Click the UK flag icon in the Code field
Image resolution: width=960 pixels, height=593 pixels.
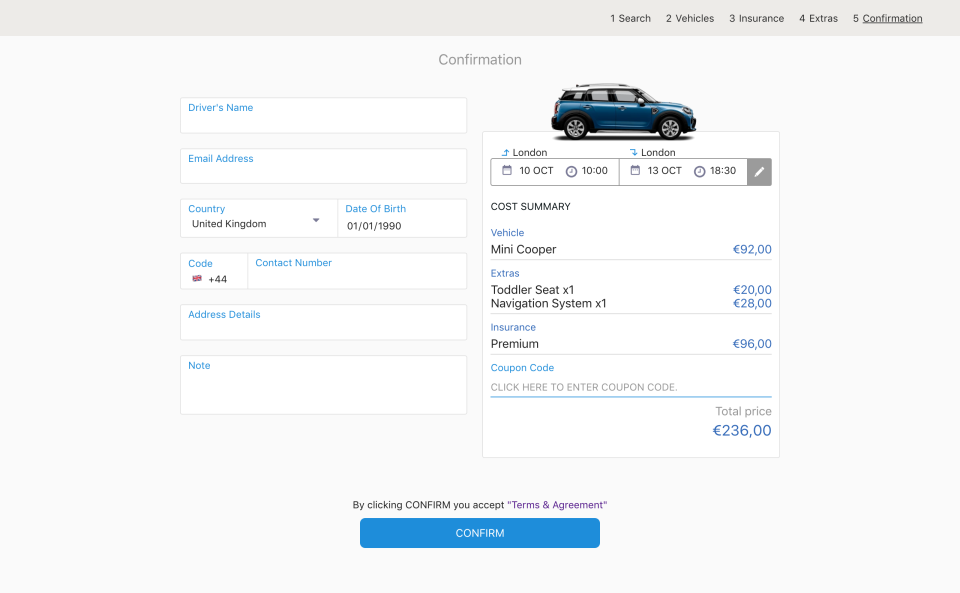[x=197, y=279]
